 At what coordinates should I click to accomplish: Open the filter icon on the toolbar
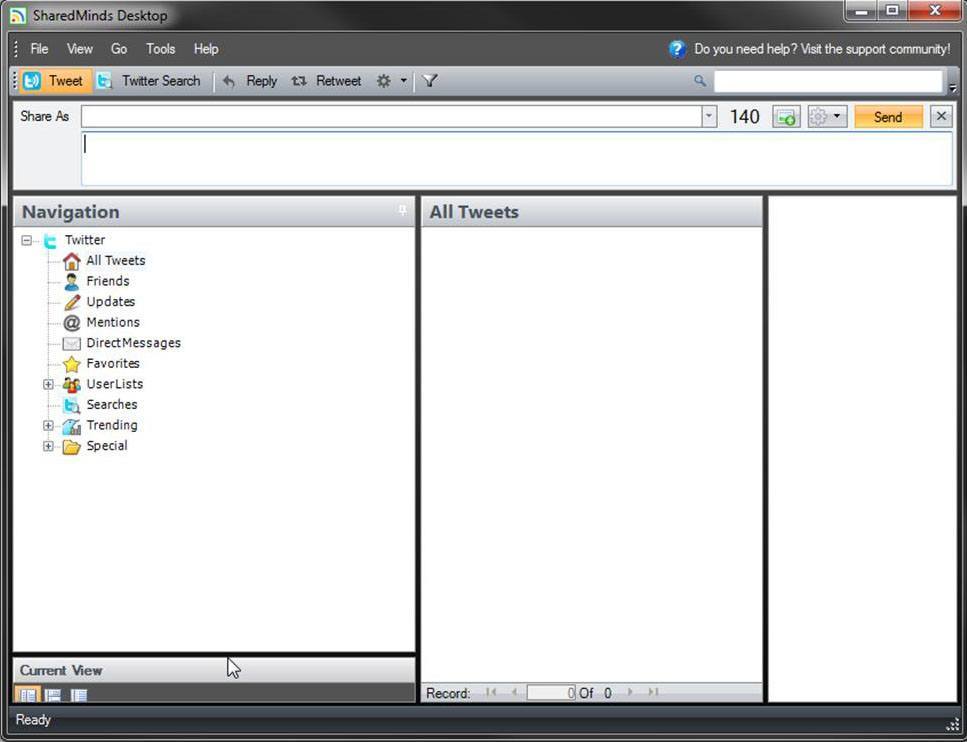click(429, 81)
